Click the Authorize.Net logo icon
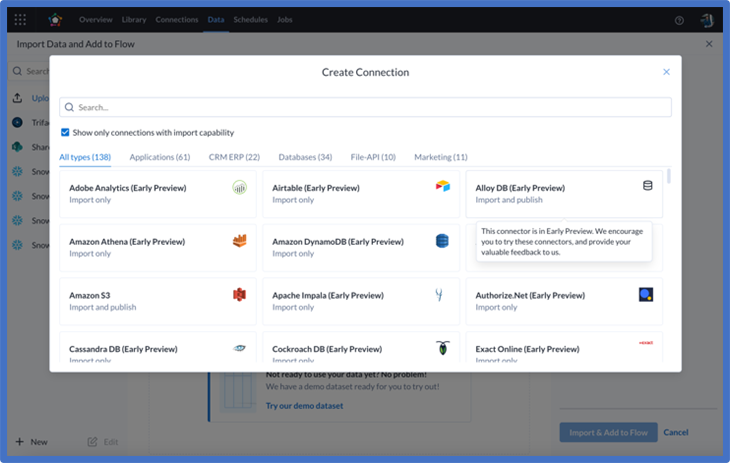Viewport: 730px width, 463px height. coord(646,294)
